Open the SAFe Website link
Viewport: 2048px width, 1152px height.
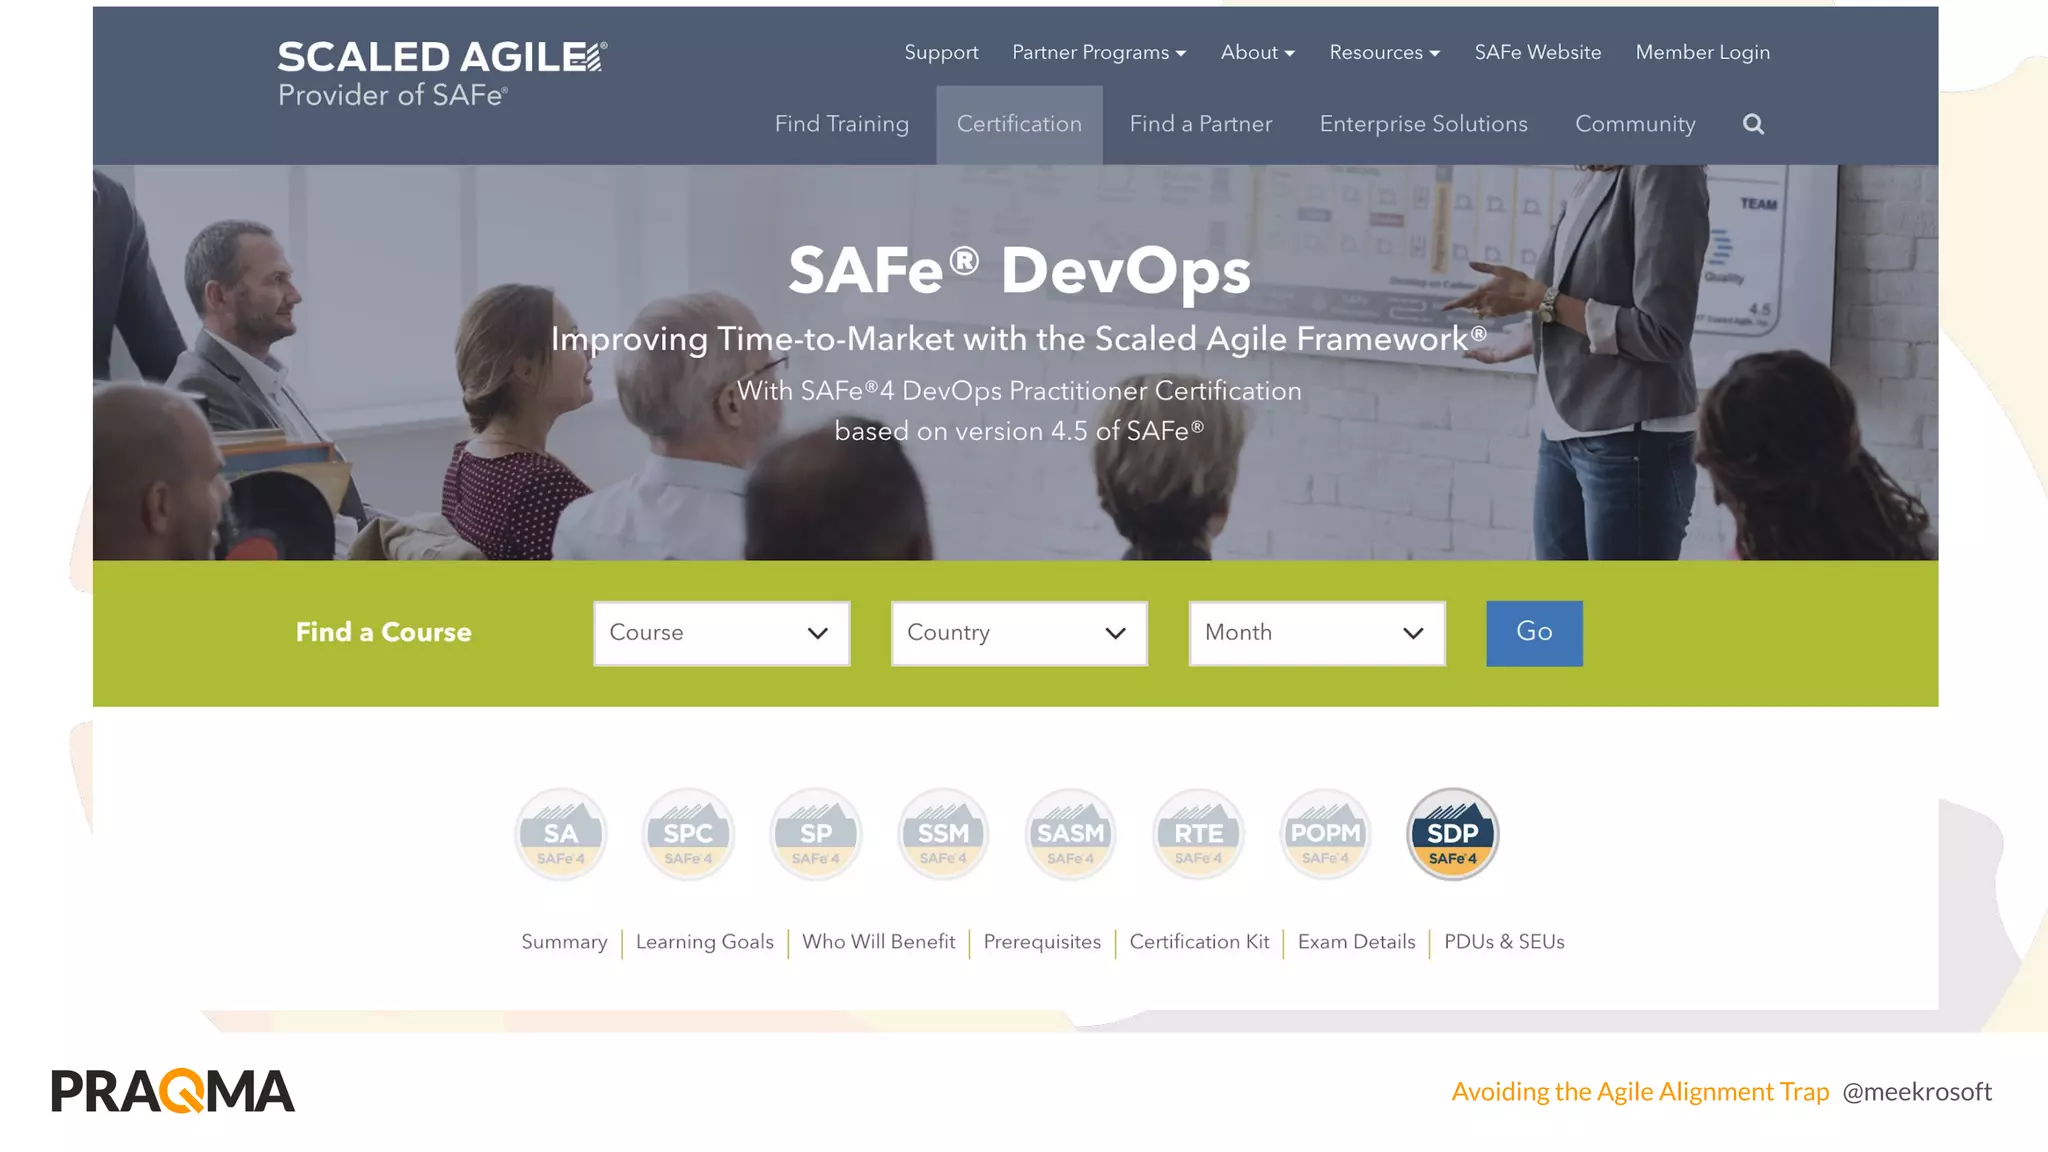tap(1538, 52)
